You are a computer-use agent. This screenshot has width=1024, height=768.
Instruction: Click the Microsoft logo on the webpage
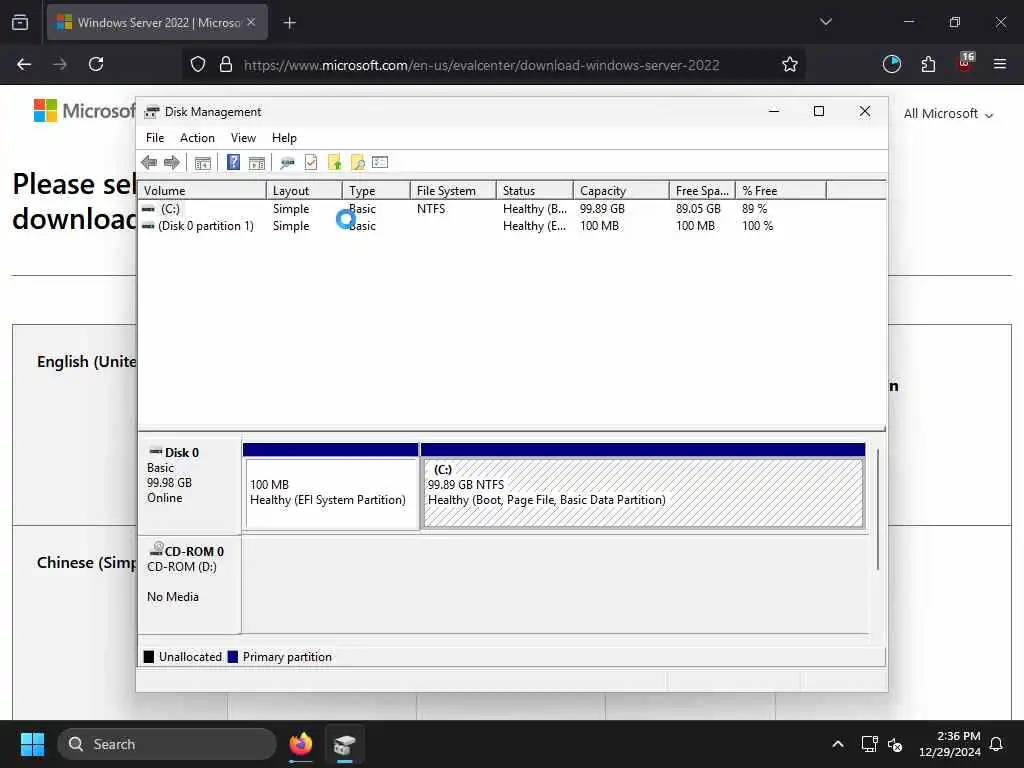(84, 111)
